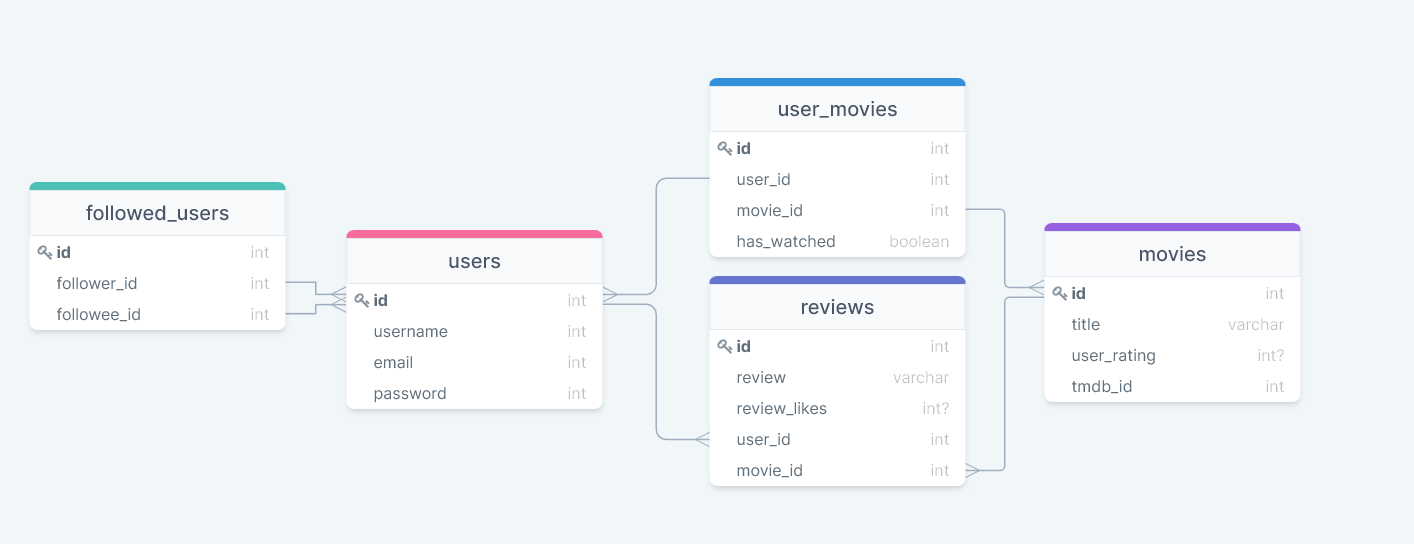The width and height of the screenshot is (1414, 544).
Task: Click the key icon beside id in reviews
Action: click(x=725, y=347)
